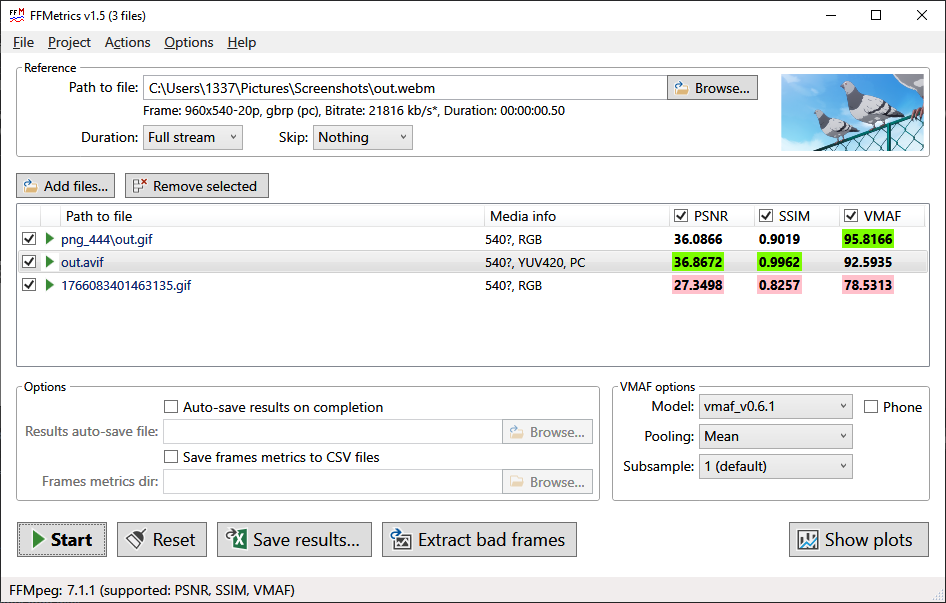This screenshot has height=603, width=946.
Task: Click the reference Path to file field
Action: click(405, 88)
